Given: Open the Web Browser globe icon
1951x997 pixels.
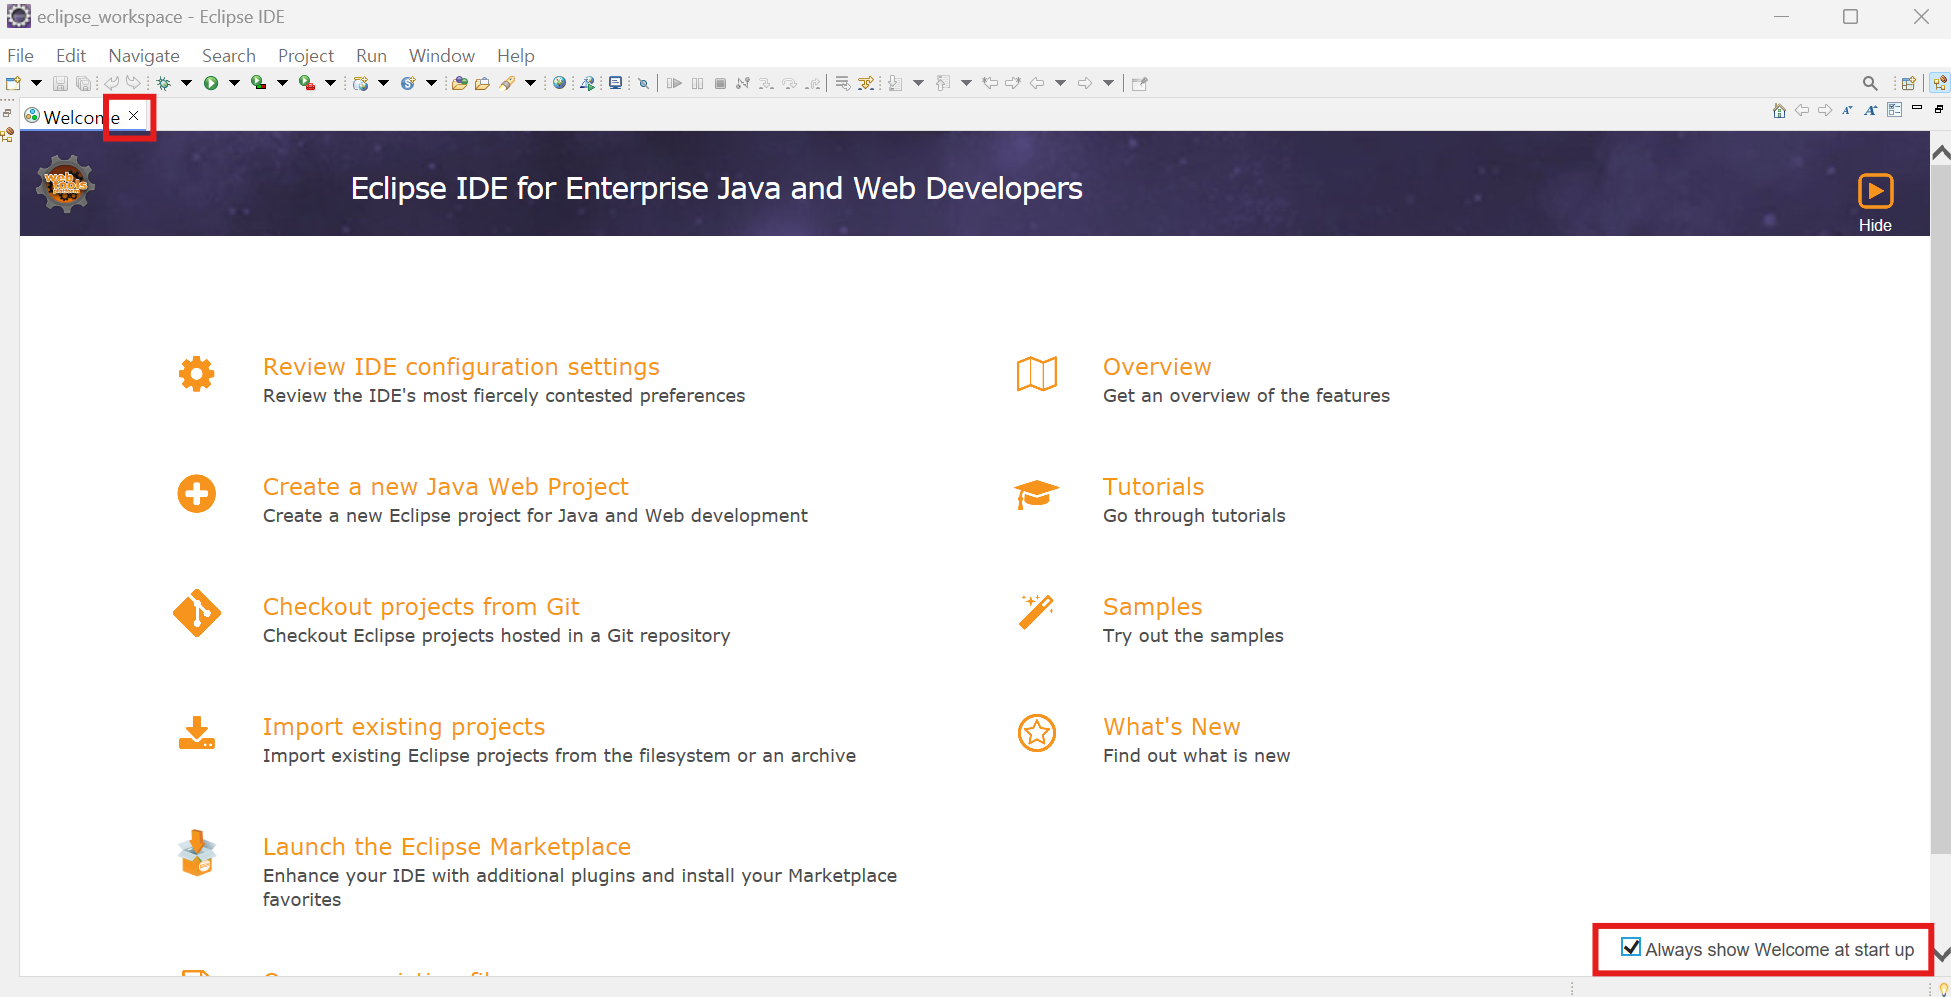Looking at the screenshot, I should pyautogui.click(x=559, y=83).
